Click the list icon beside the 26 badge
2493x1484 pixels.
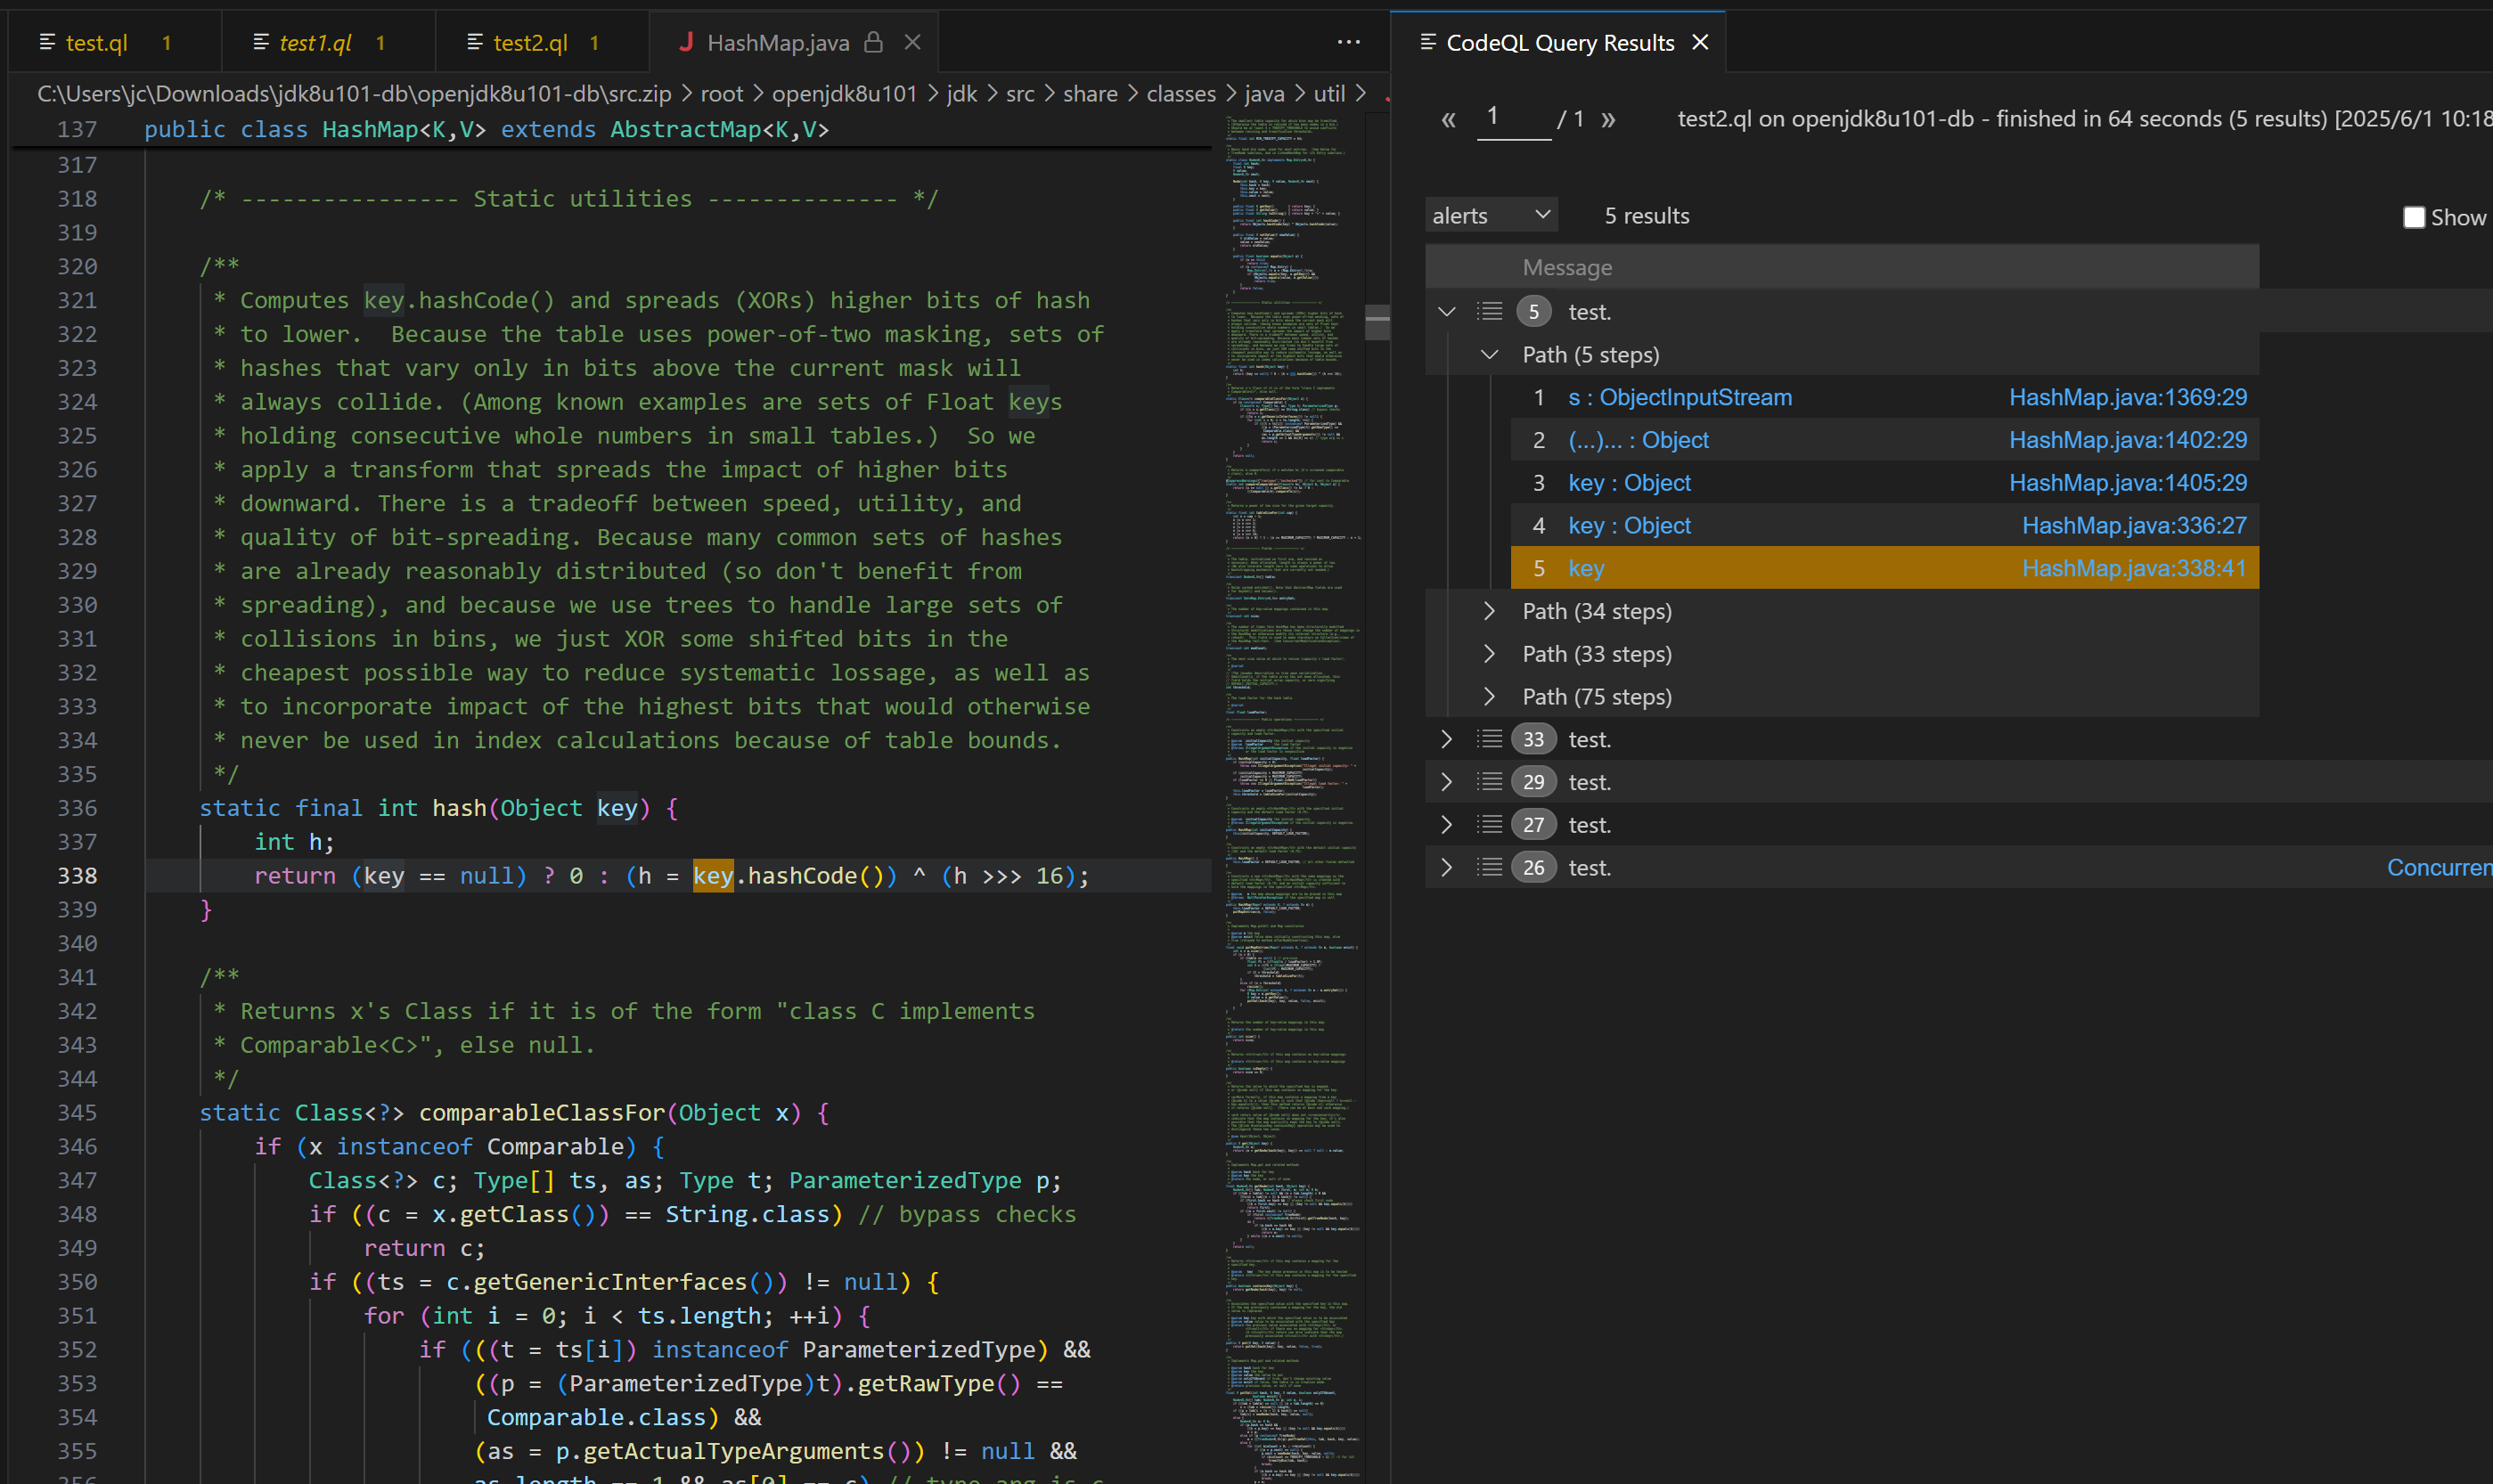pyautogui.click(x=1490, y=867)
